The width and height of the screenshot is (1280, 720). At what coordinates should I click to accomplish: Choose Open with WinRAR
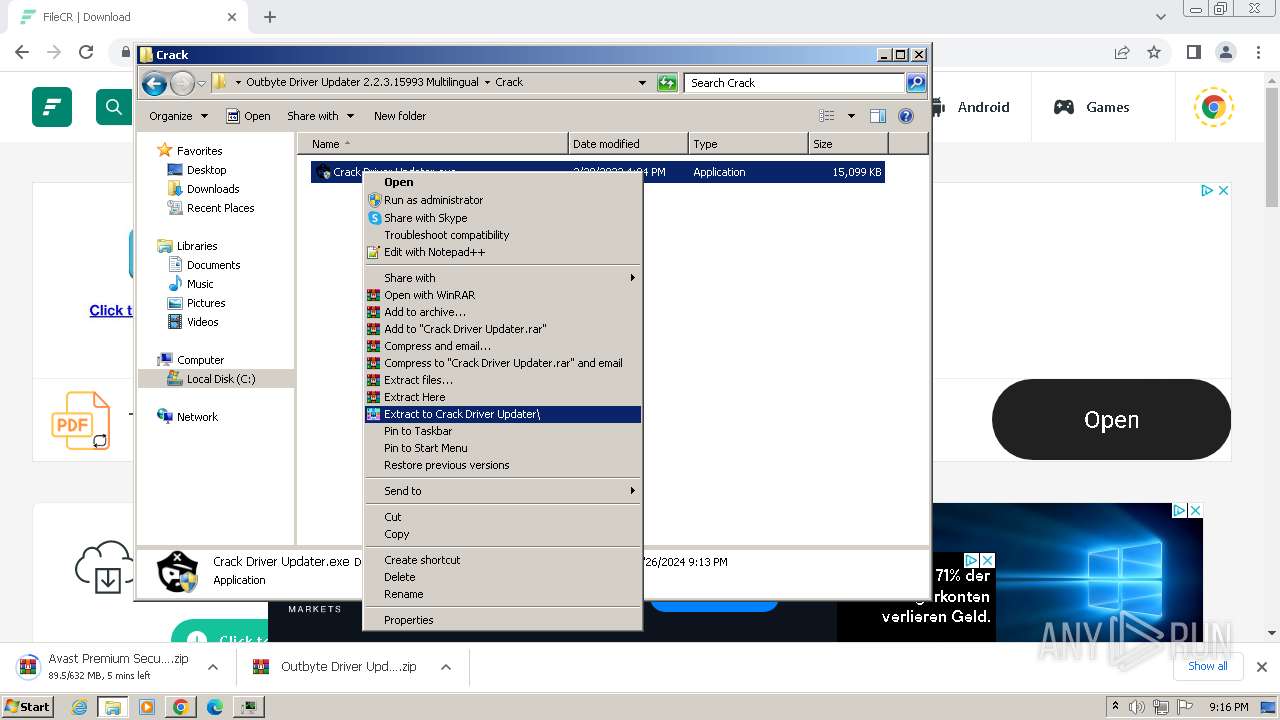tap(503, 295)
